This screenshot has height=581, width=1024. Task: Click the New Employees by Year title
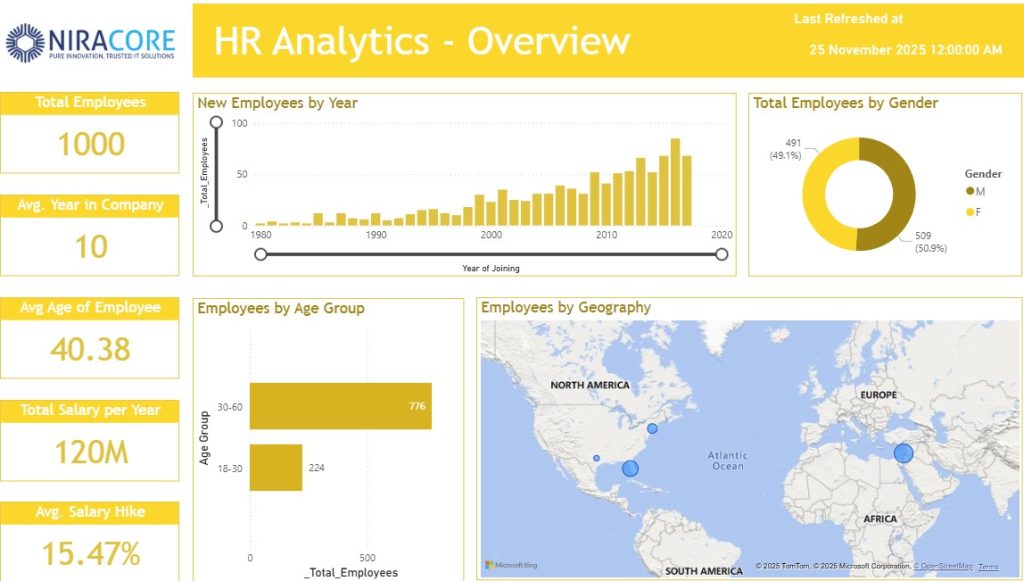[x=278, y=103]
